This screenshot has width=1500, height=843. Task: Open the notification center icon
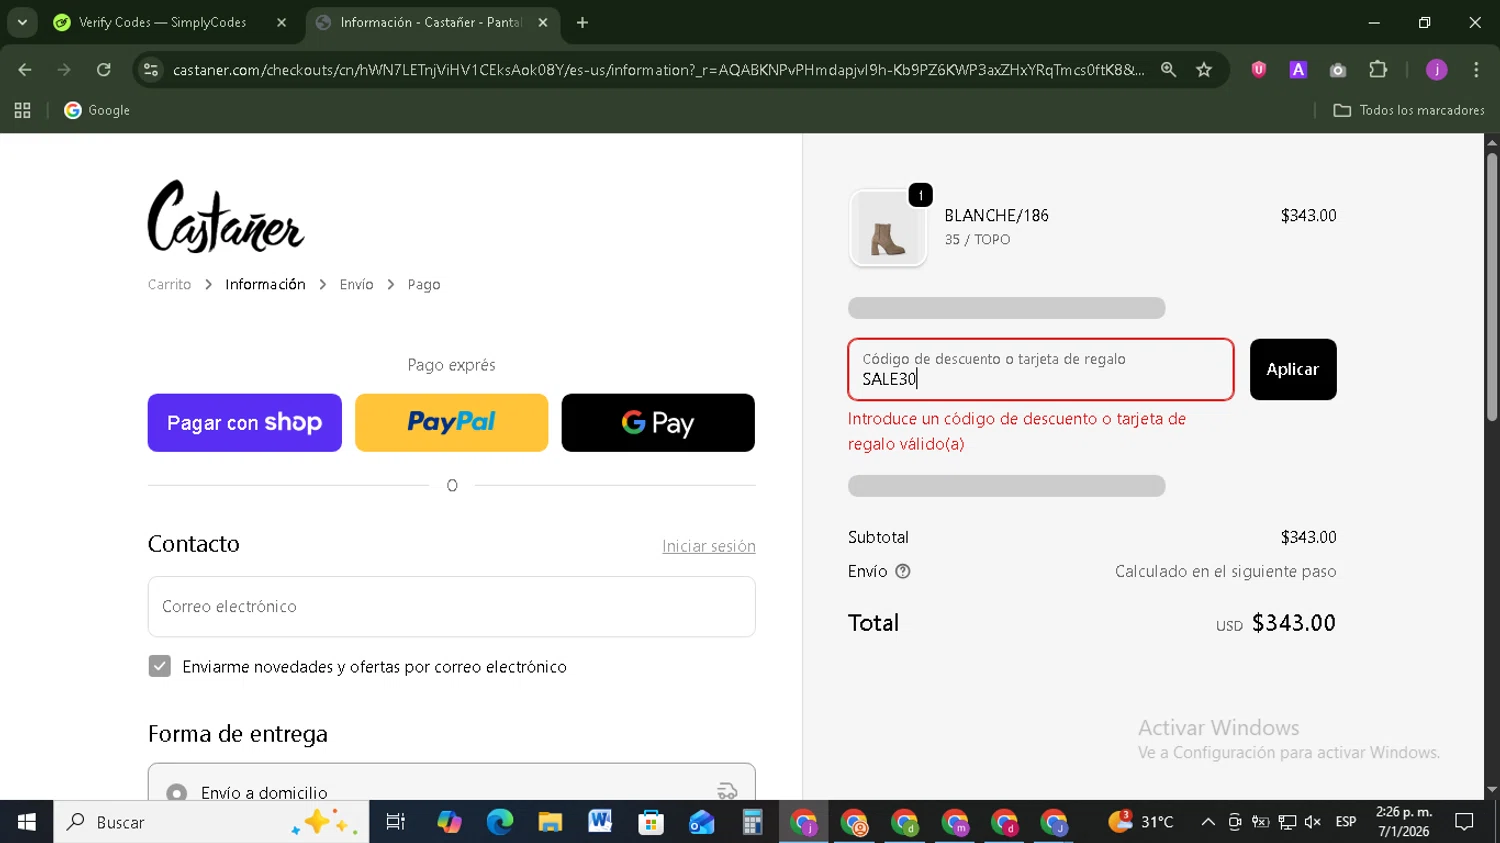(x=1465, y=822)
